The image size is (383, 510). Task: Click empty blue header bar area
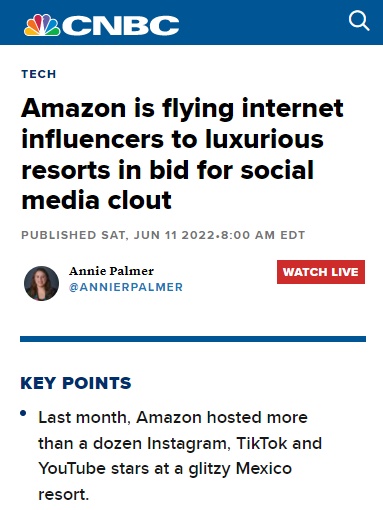click(x=263, y=23)
